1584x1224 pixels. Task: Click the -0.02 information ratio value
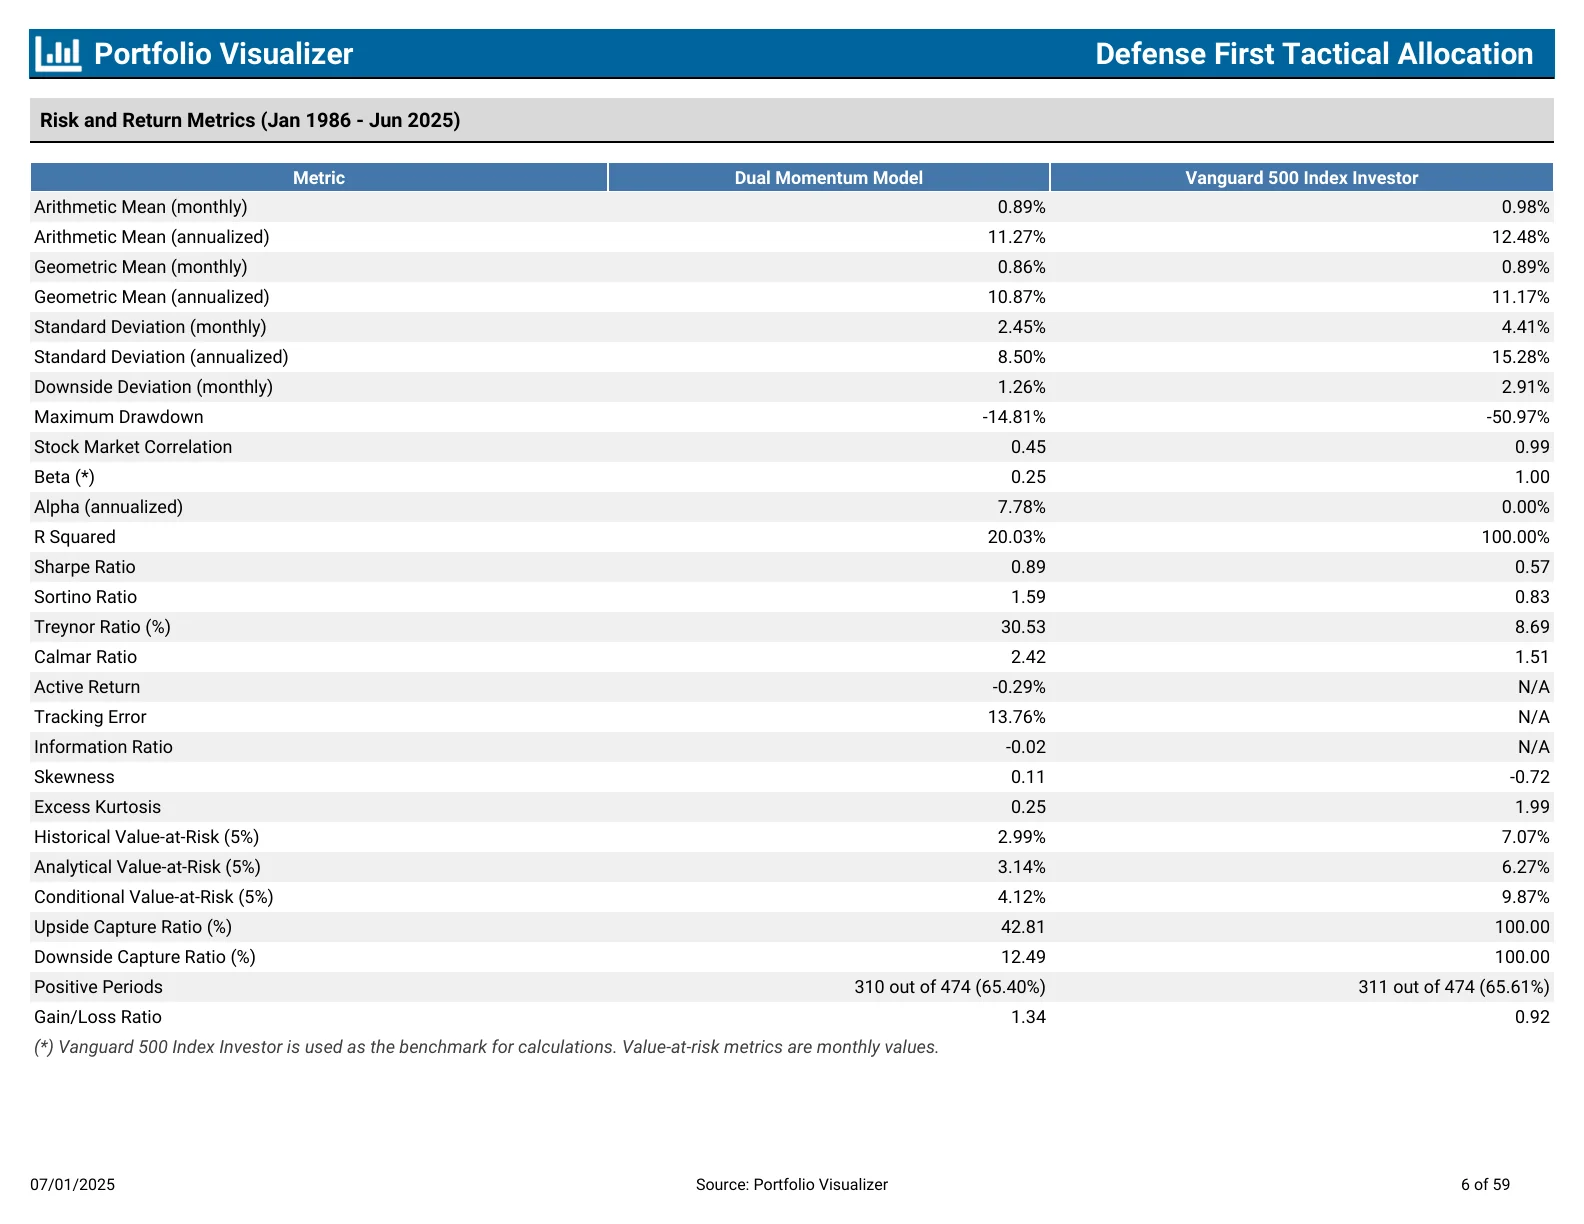[x=1025, y=747]
